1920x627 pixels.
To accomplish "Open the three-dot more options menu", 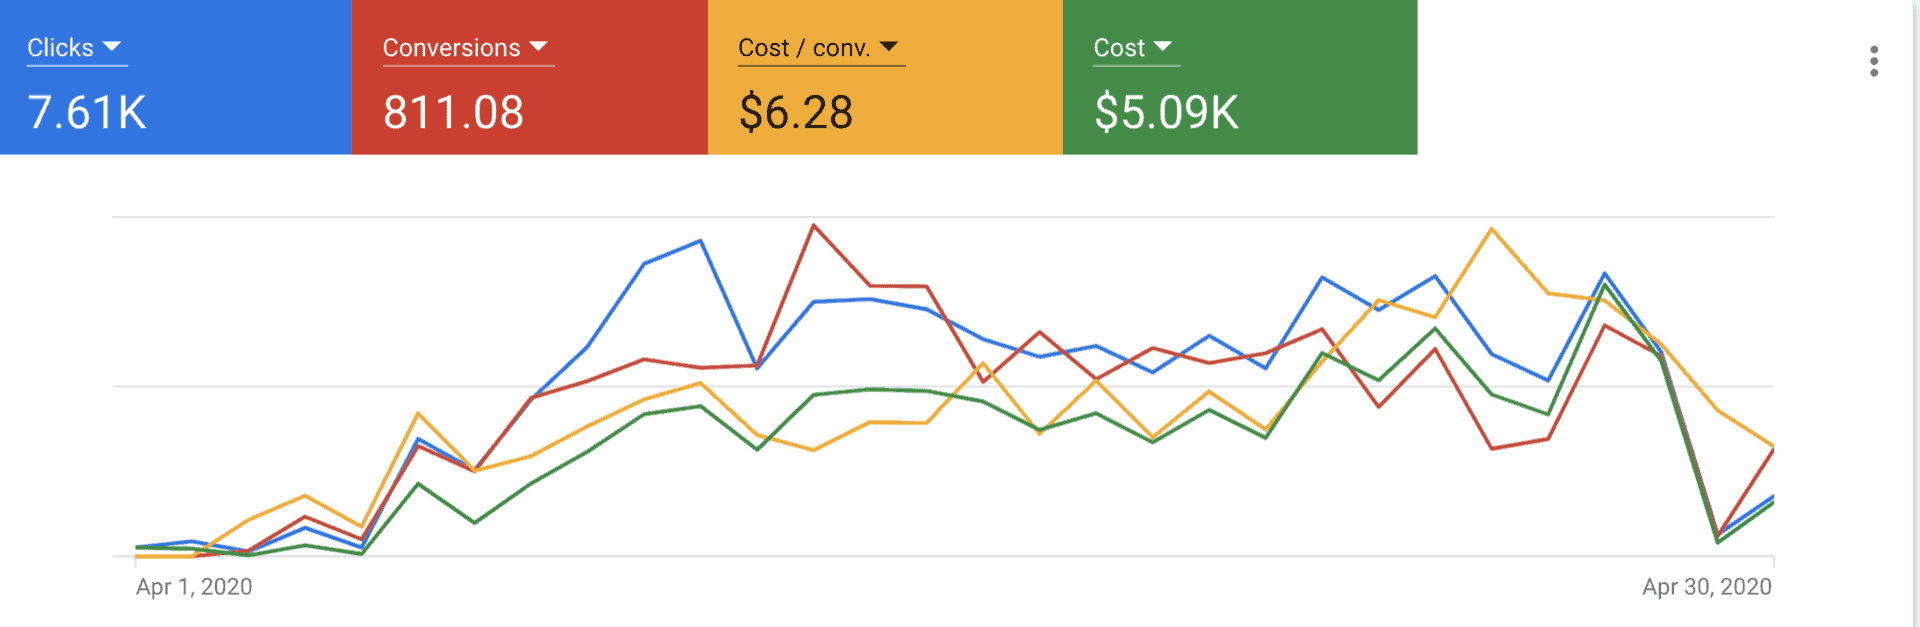I will click(x=1874, y=61).
